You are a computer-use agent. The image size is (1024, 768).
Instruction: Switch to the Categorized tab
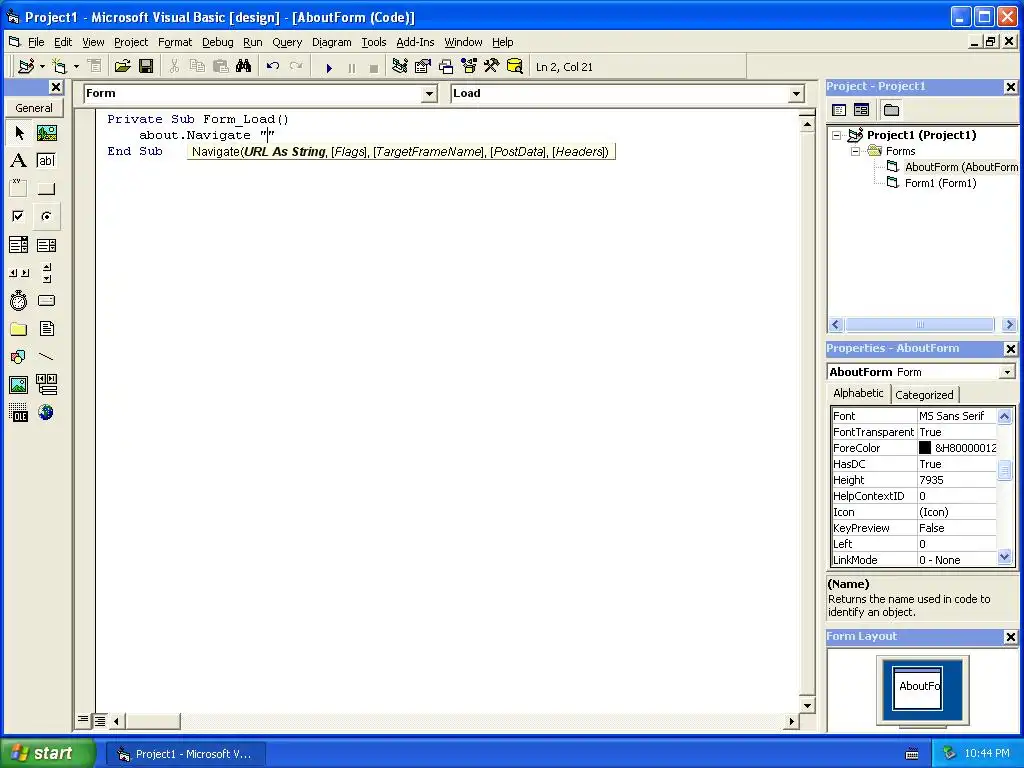point(923,394)
